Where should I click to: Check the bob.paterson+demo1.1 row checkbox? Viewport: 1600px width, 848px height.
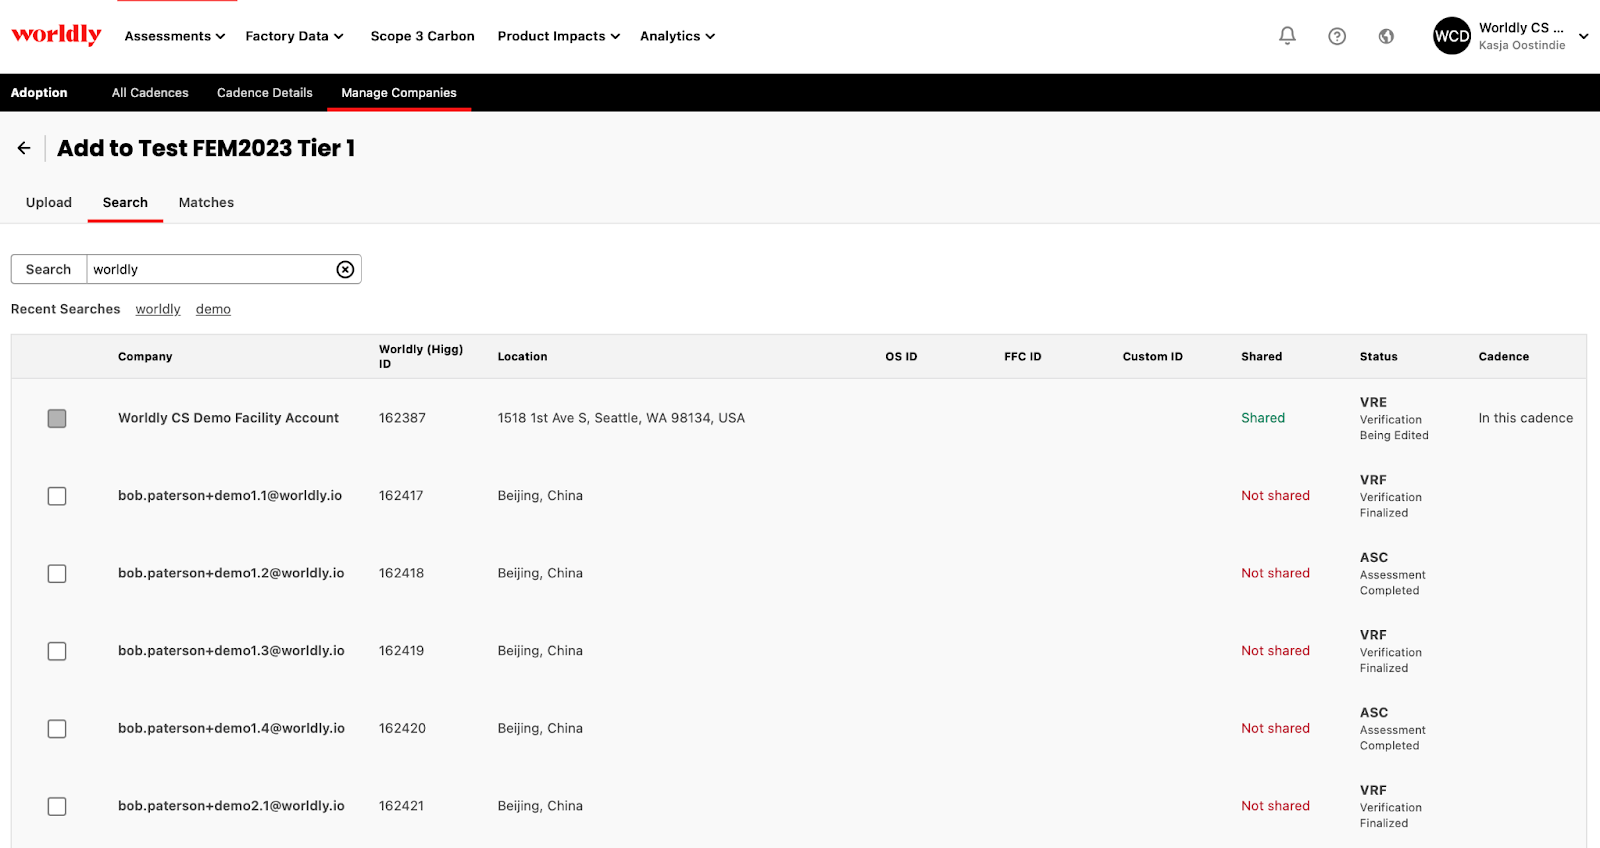57,496
